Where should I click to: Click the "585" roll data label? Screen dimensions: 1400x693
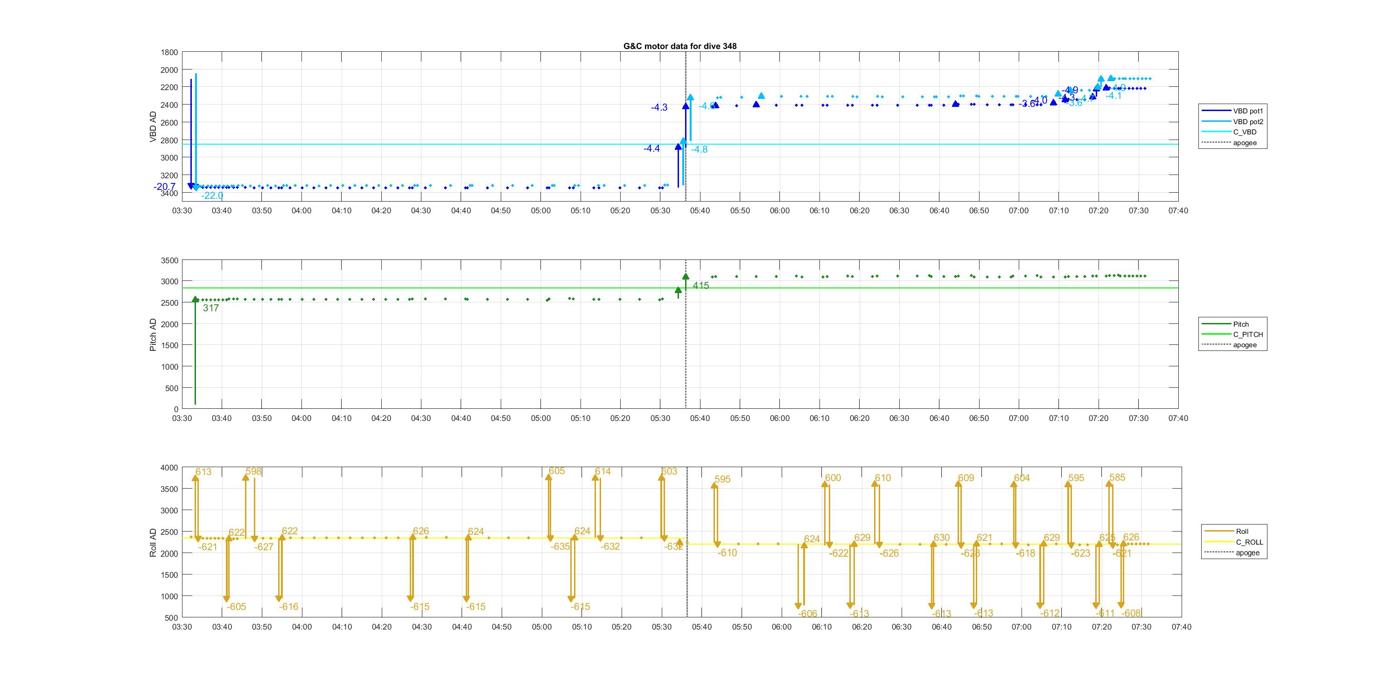(1118, 478)
